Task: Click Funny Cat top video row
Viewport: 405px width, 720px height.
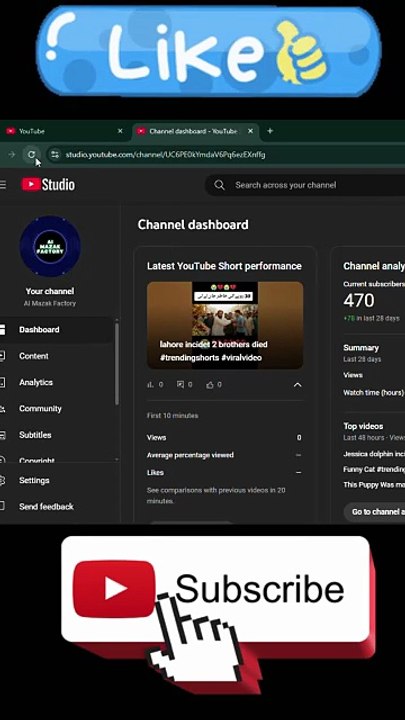Action: click(374, 469)
